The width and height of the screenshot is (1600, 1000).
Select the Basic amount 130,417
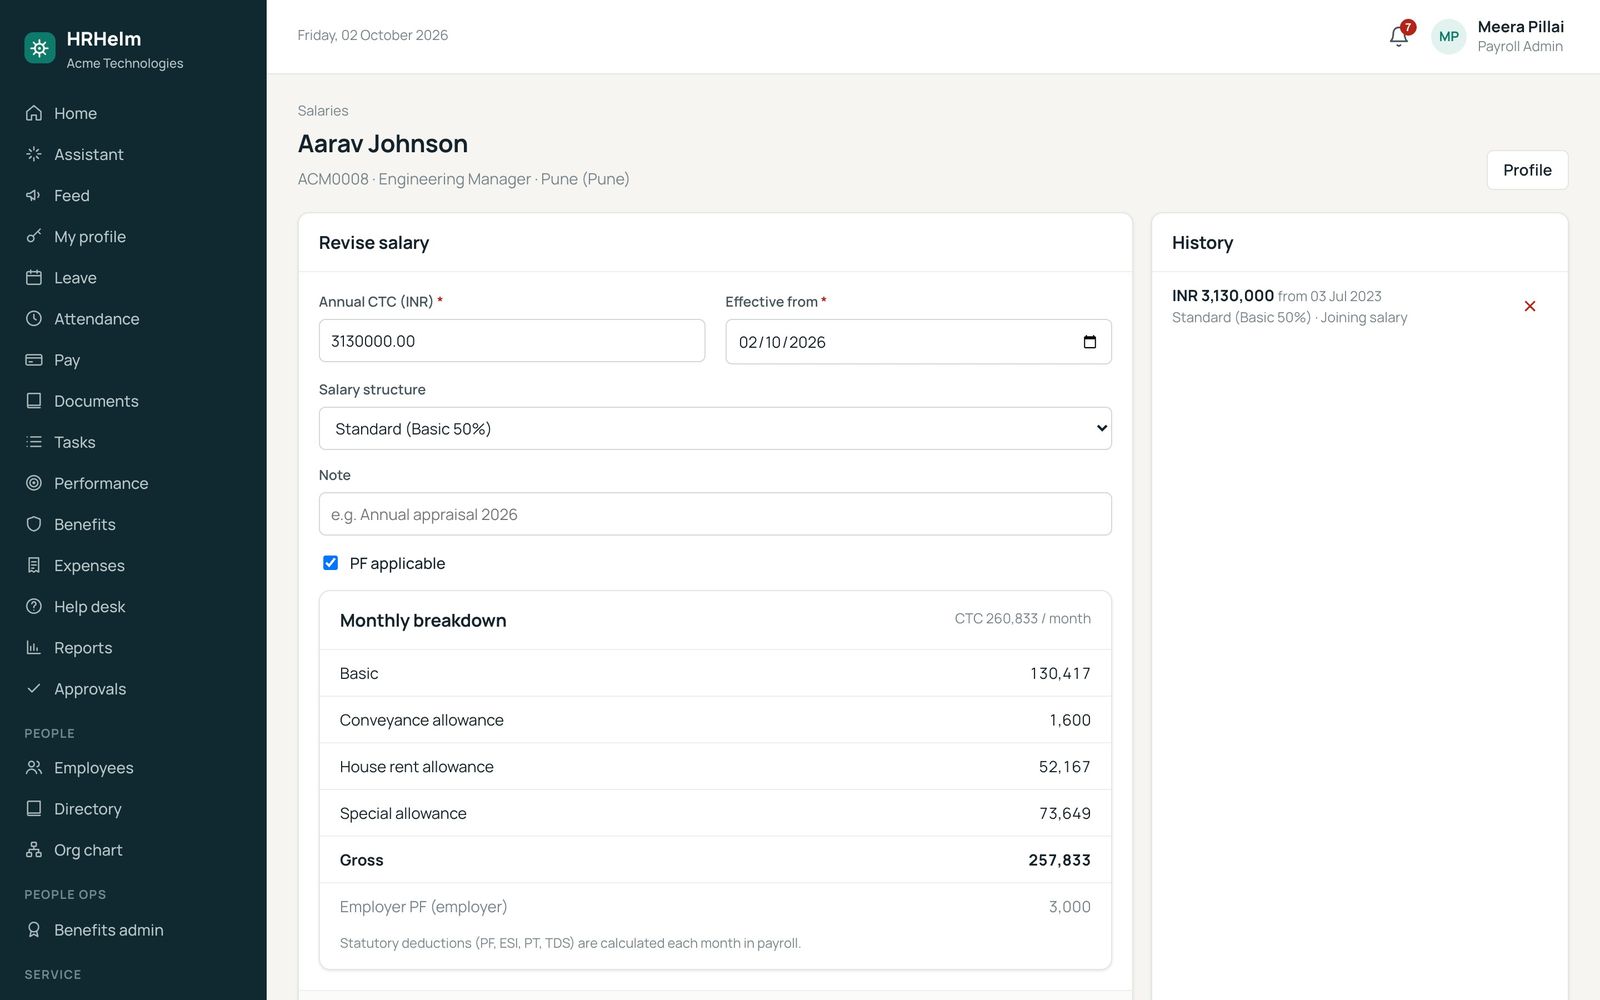tap(1060, 673)
